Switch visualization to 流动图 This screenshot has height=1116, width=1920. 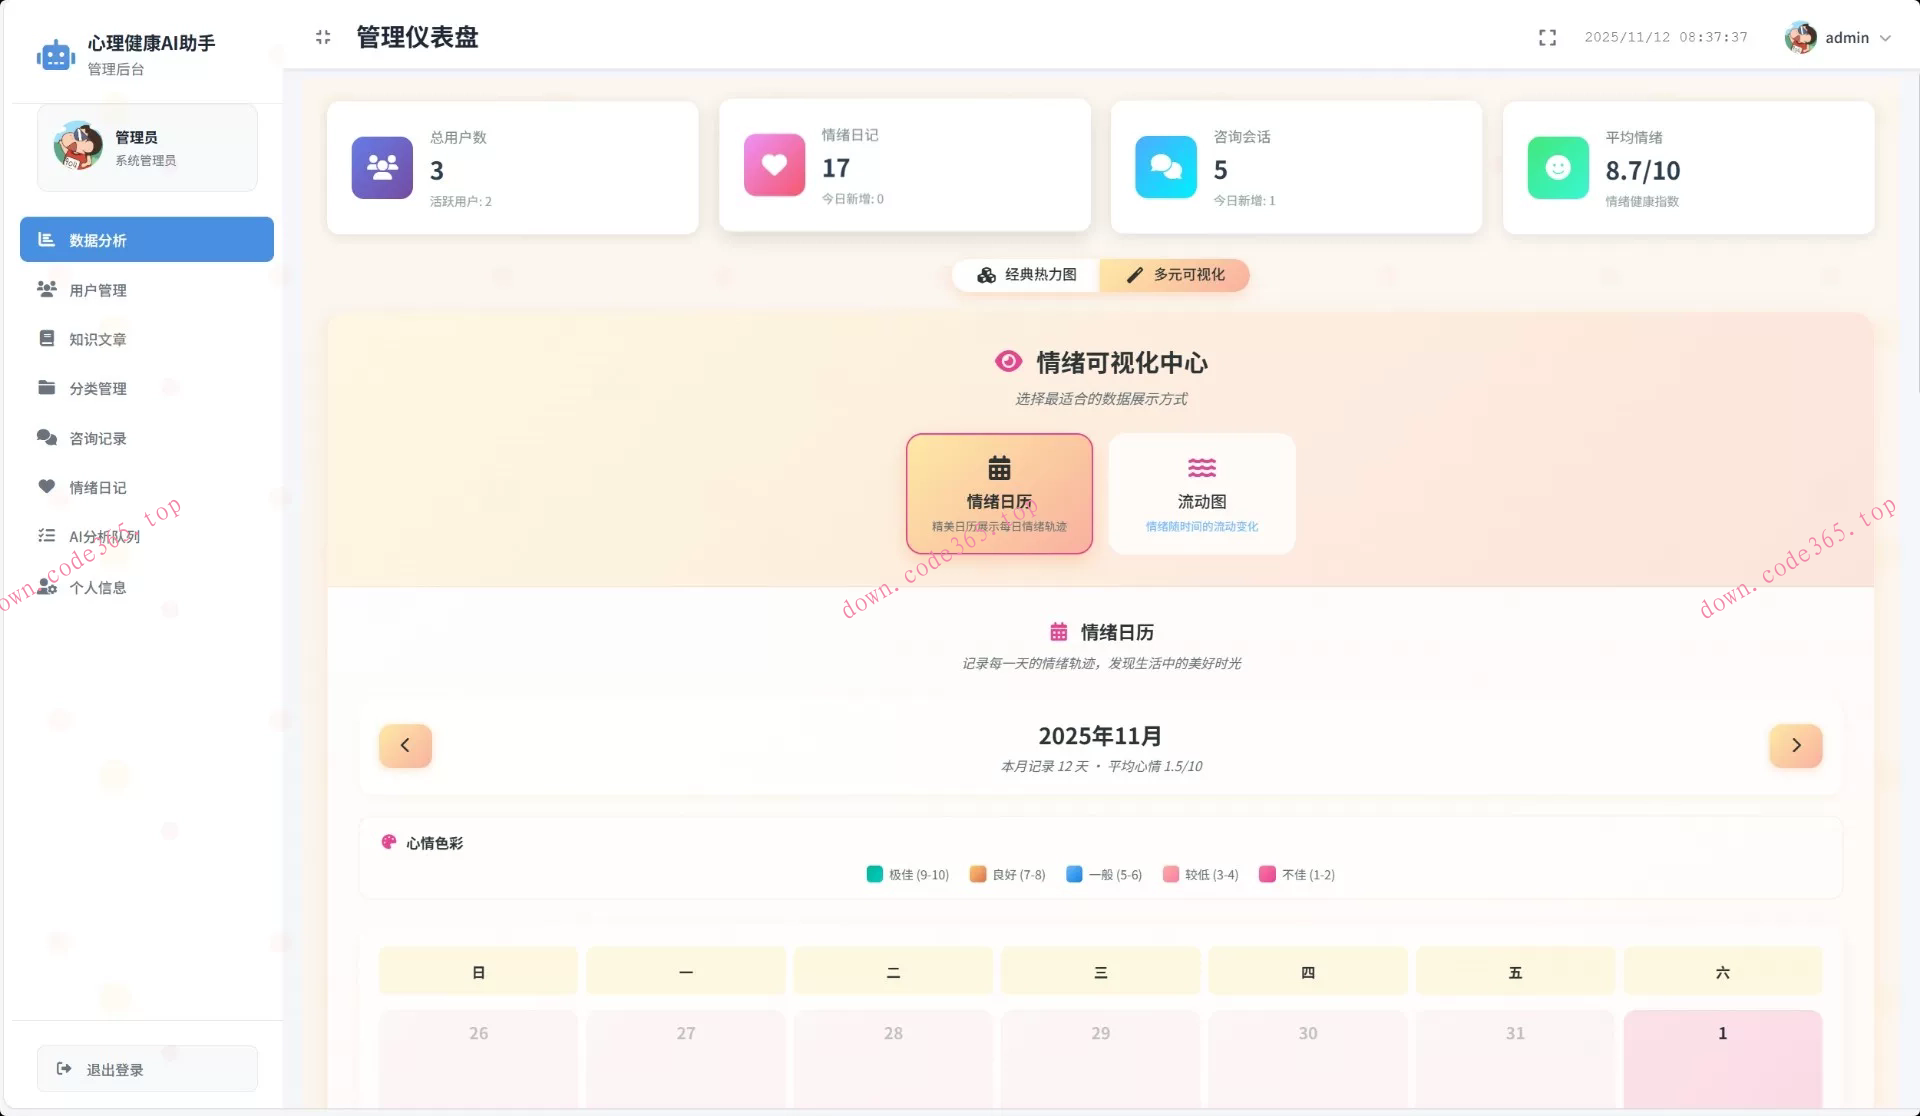pyautogui.click(x=1200, y=494)
